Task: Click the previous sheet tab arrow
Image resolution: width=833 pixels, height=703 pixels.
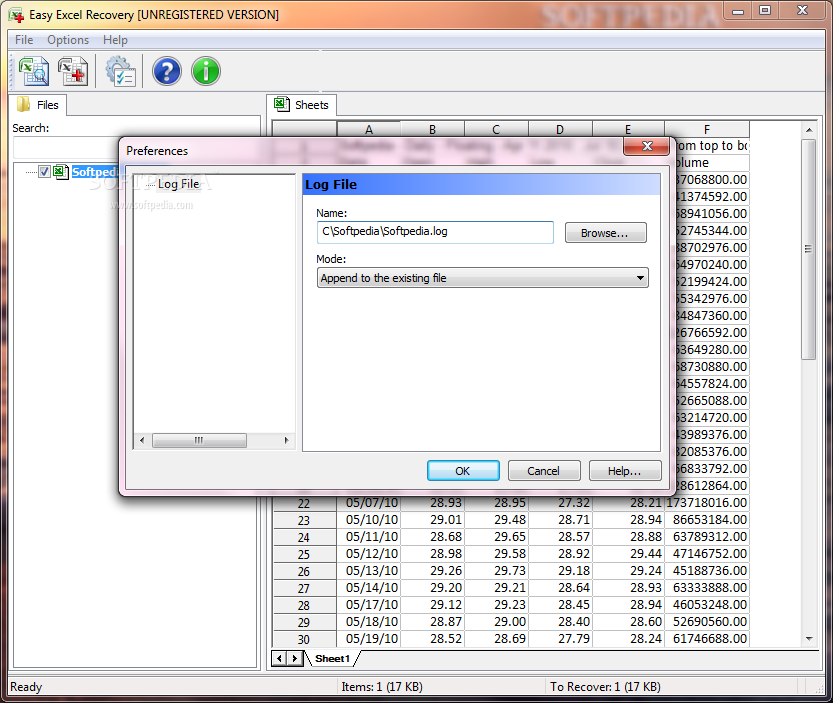Action: pos(280,659)
